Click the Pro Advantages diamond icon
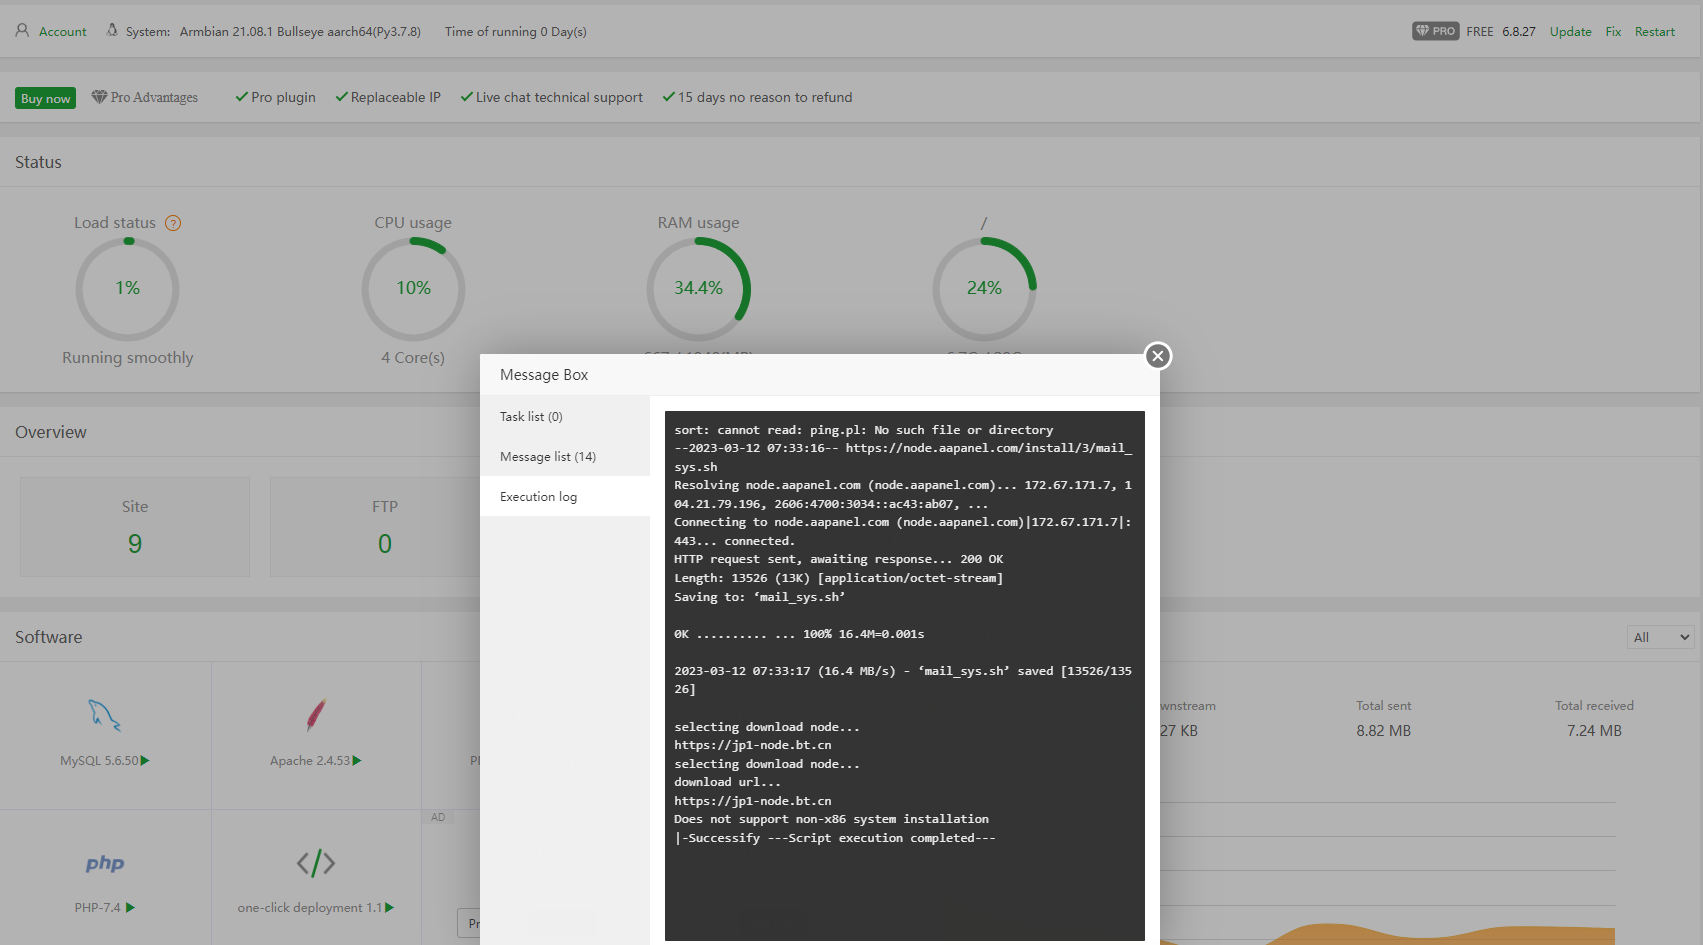Screen dimensions: 1703x945 99,97
